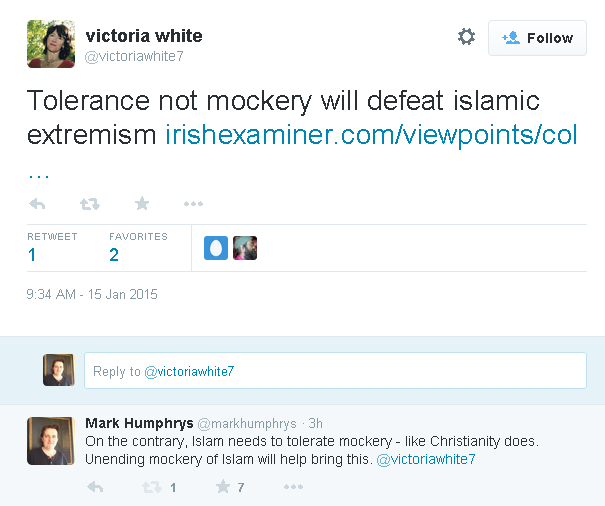View the favorites count of 2
Screen dimensions: 605x506
[114, 255]
